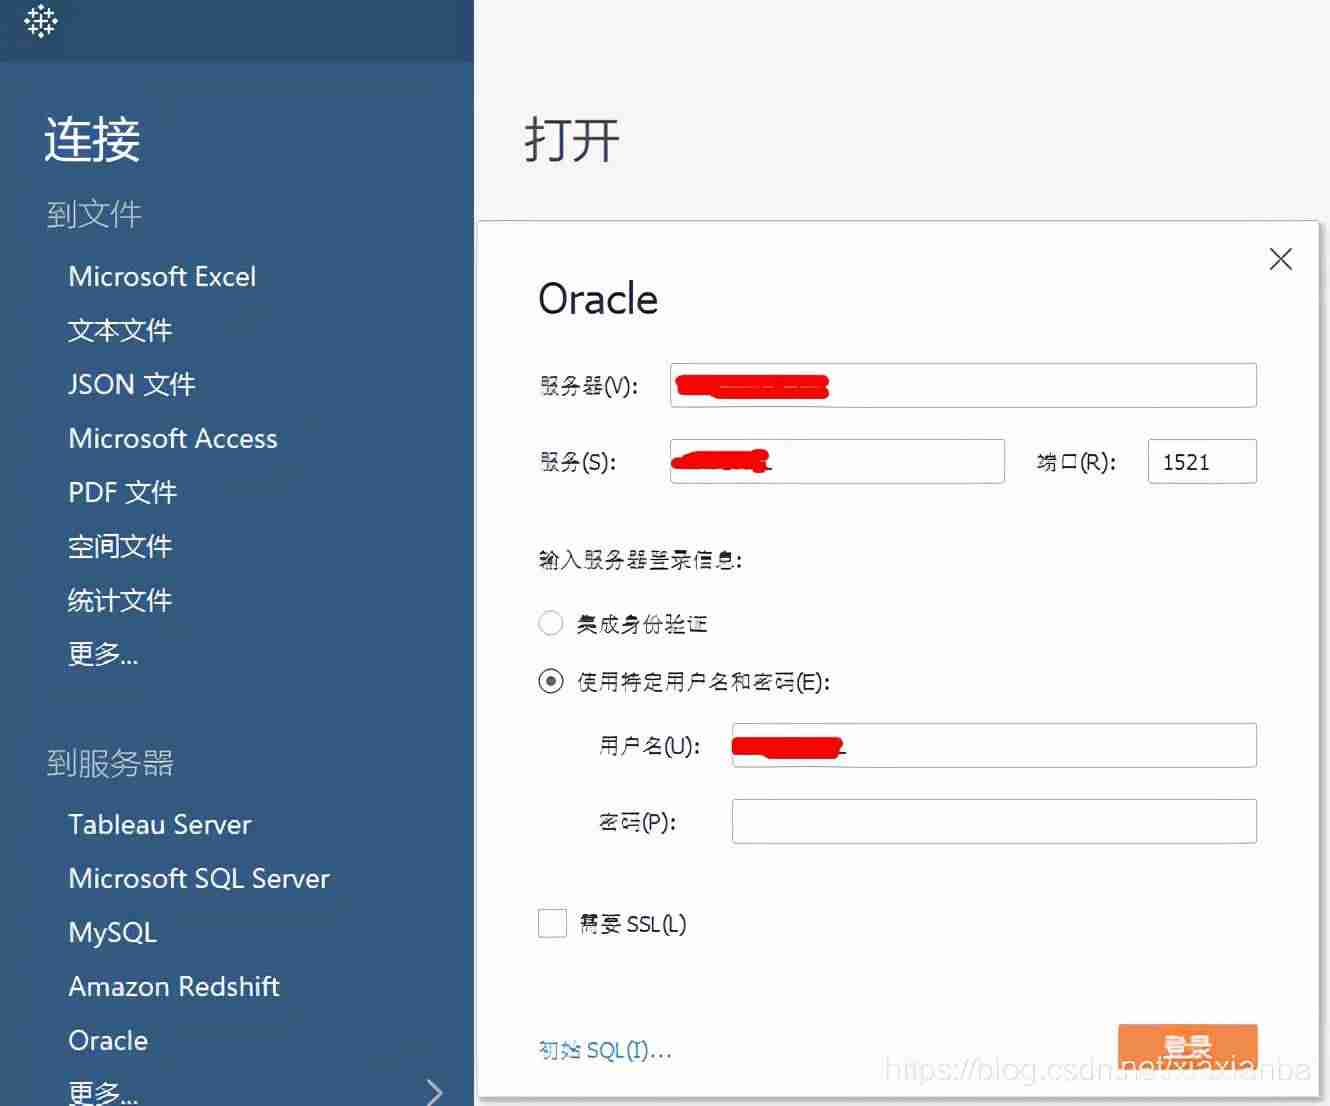Select the 集成身份验证 radio button
Viewport: 1330px width, 1106px height.
click(x=551, y=623)
